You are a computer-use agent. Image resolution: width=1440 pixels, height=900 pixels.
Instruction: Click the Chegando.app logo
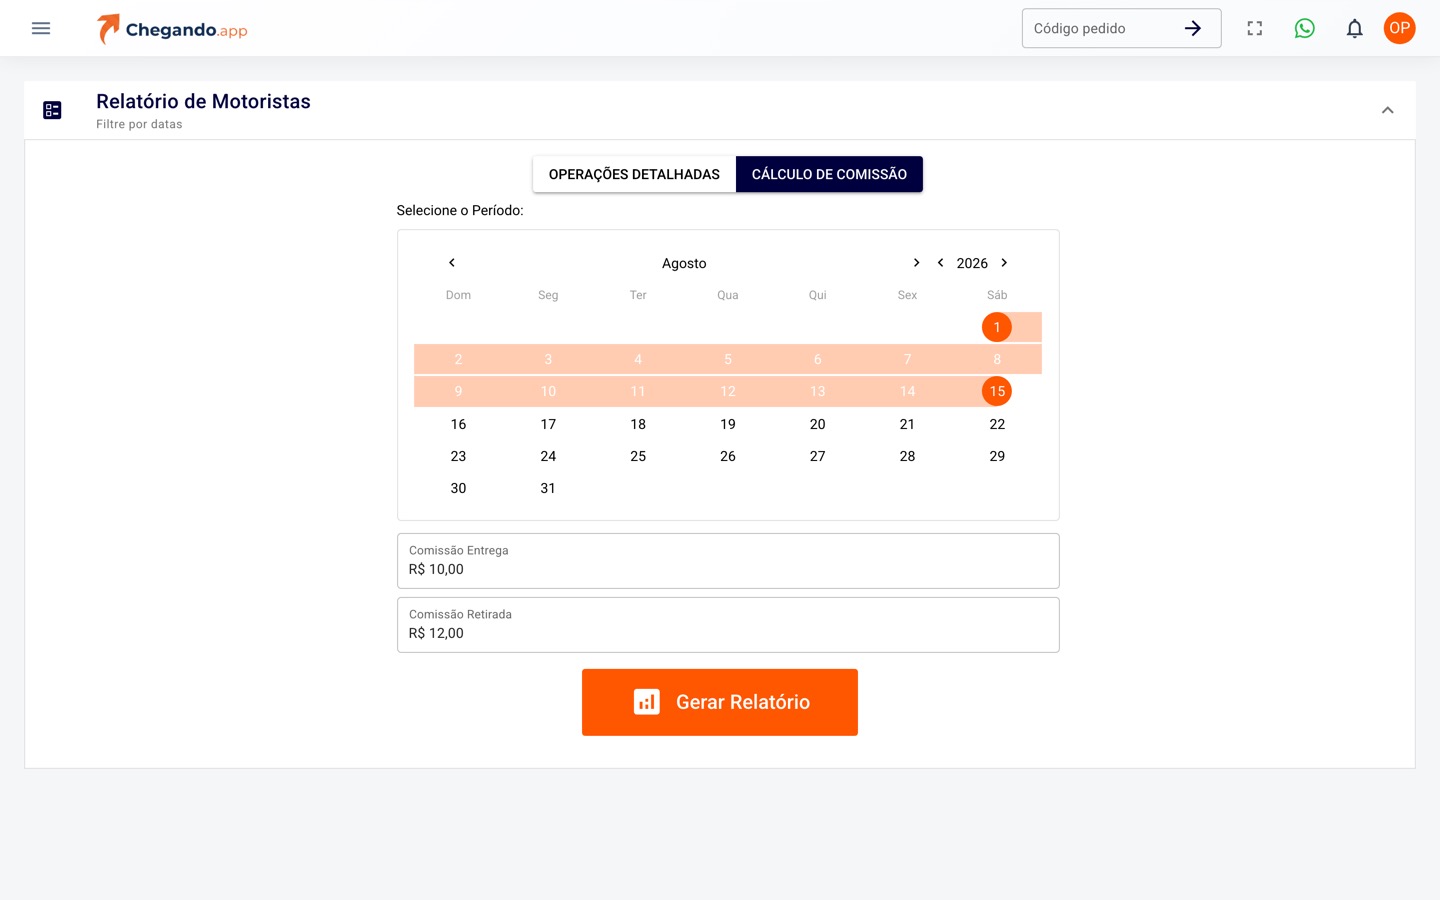coord(172,29)
